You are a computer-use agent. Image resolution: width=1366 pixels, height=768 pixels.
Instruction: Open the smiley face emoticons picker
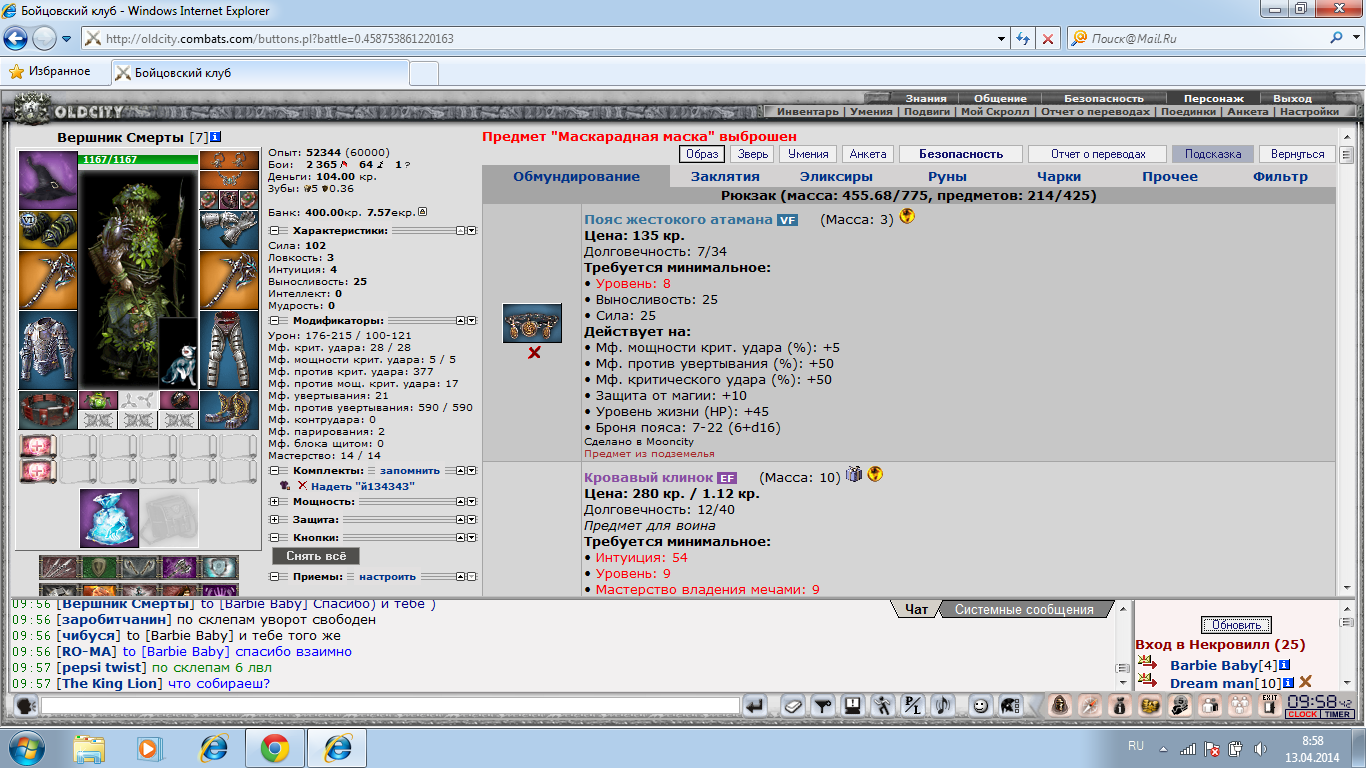pos(980,706)
